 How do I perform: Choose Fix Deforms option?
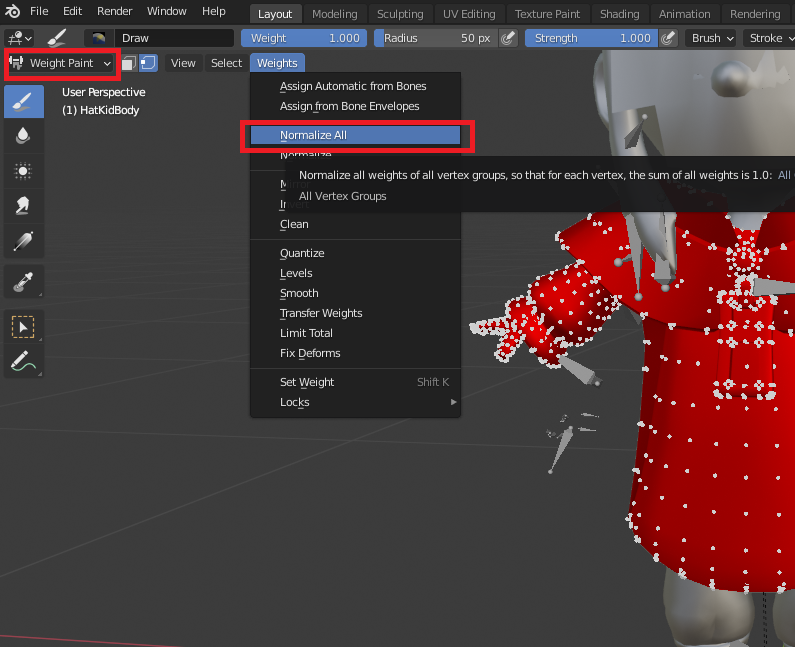355,353
